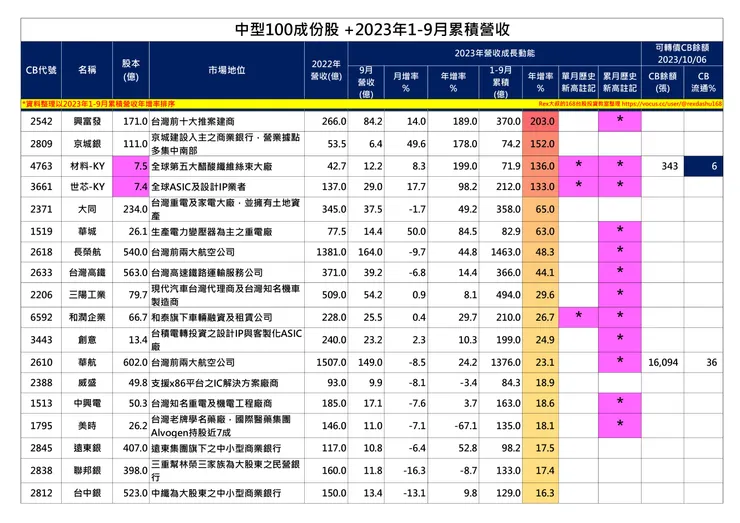This screenshot has height=523, width=740.
Task: Select stock code 6592
Action: [x=41, y=317]
